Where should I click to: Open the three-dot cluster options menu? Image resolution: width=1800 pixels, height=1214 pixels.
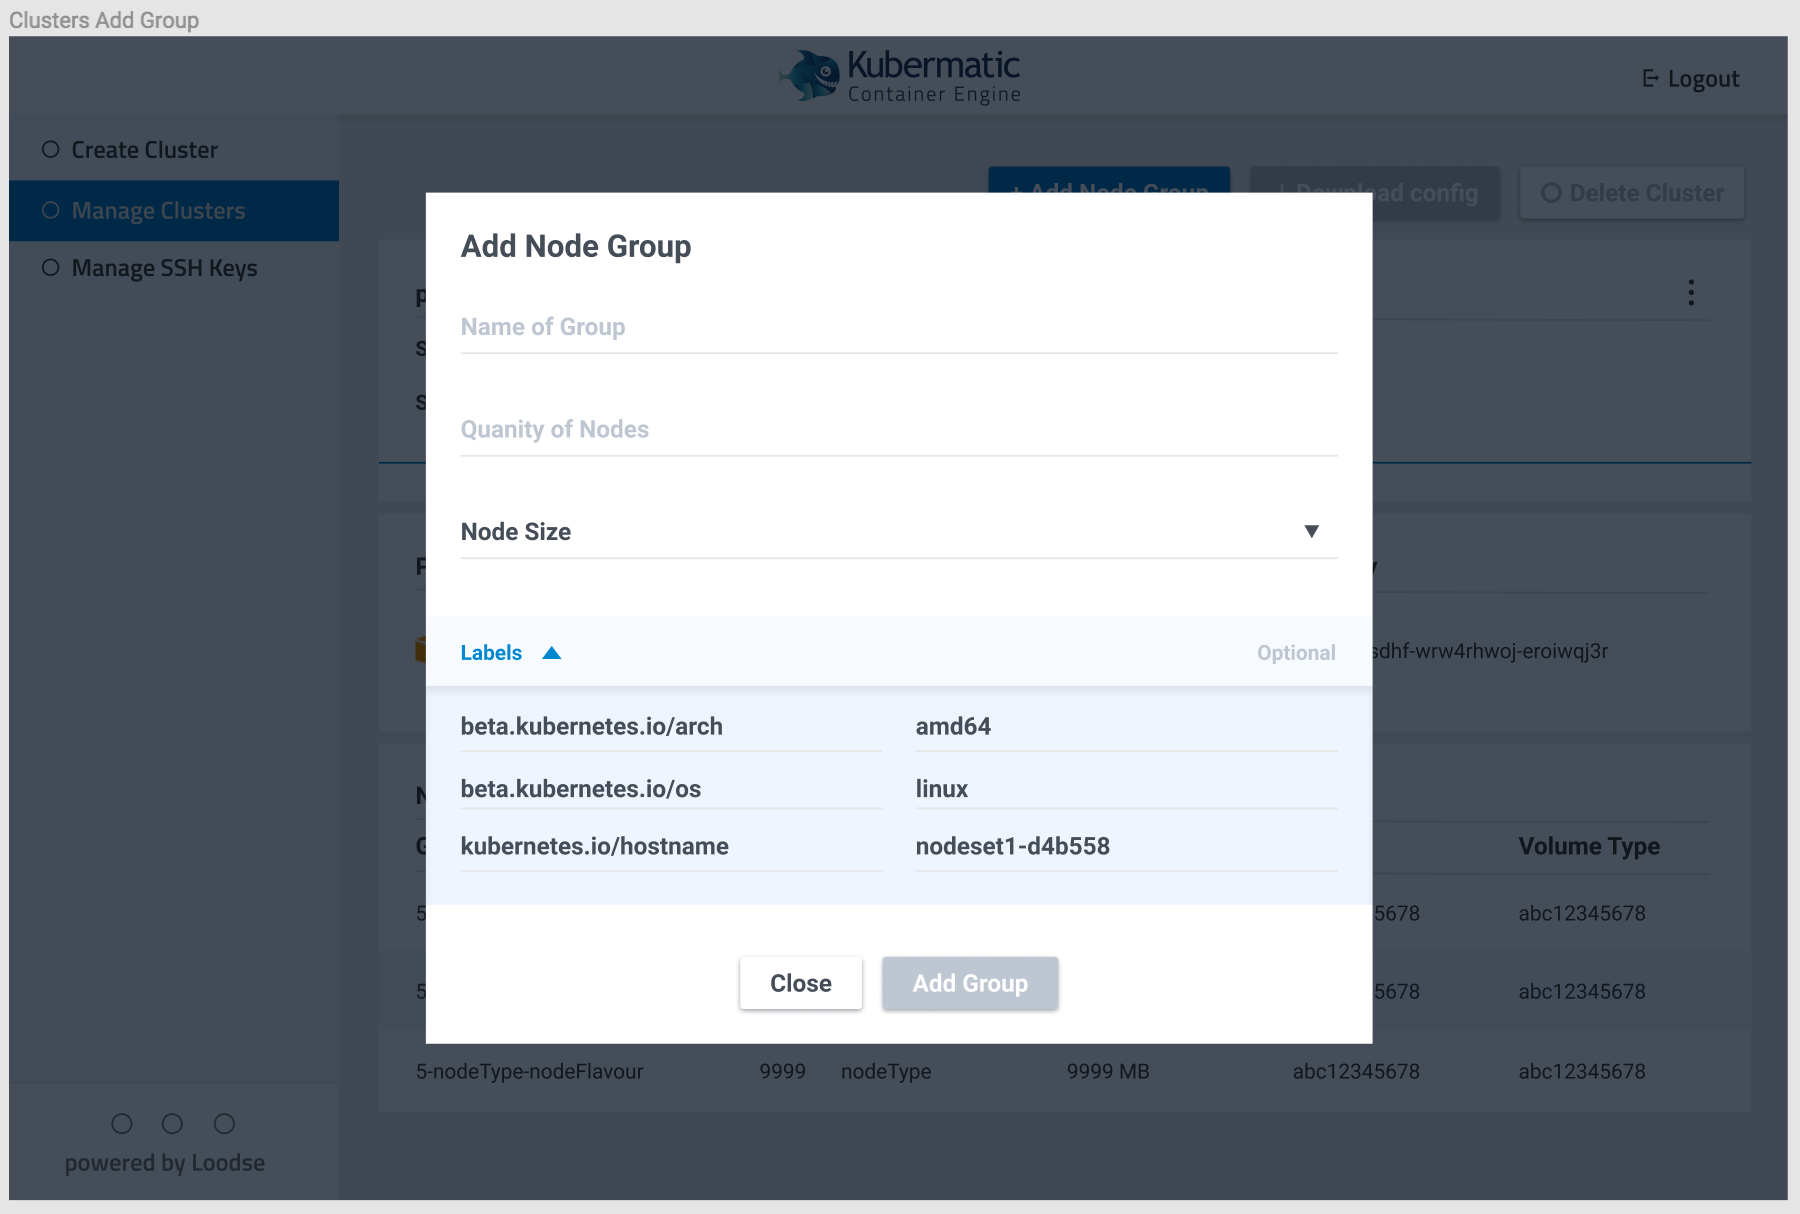[x=1691, y=292]
